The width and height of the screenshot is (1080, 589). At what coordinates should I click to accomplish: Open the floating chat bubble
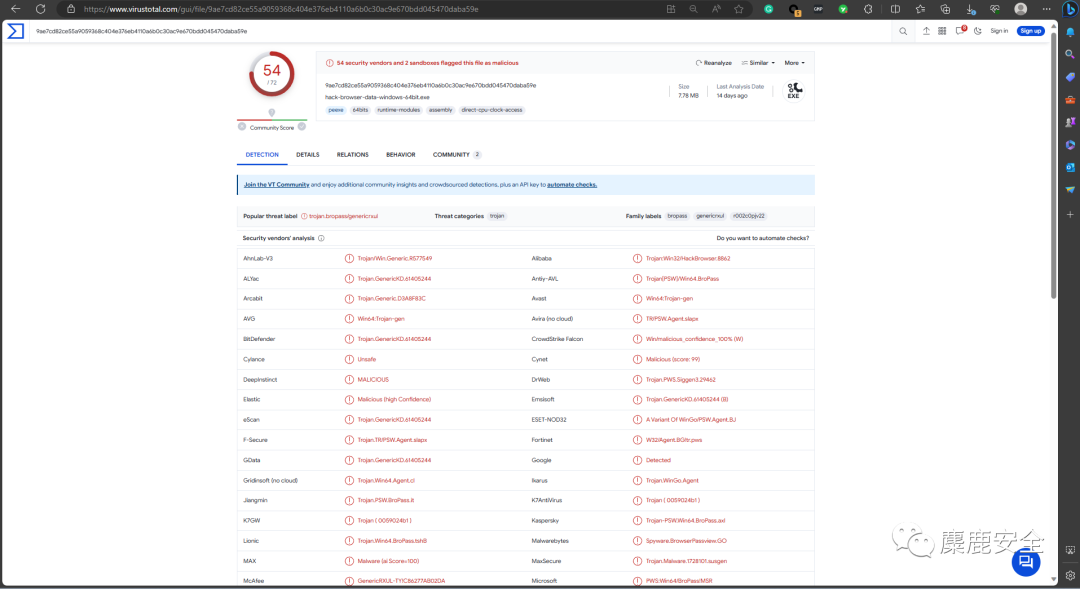point(1026,562)
